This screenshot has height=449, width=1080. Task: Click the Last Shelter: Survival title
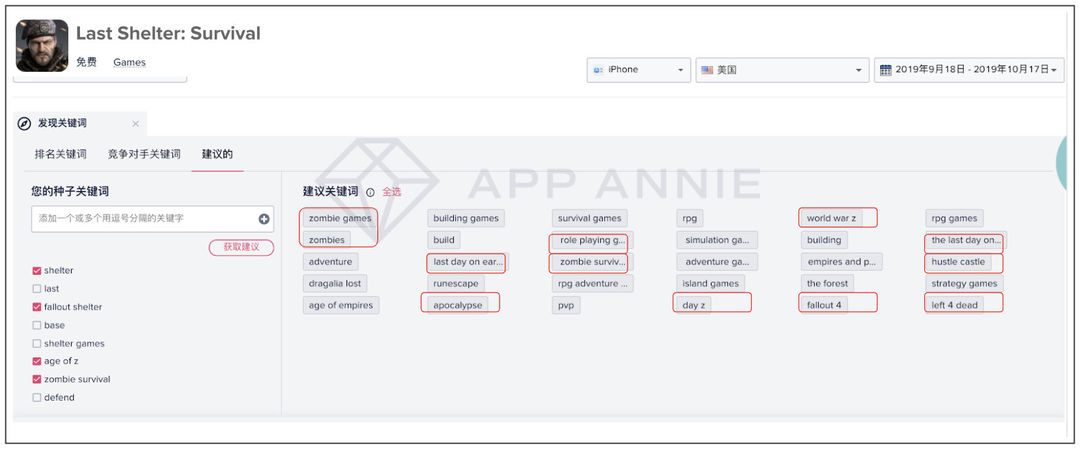(x=168, y=33)
